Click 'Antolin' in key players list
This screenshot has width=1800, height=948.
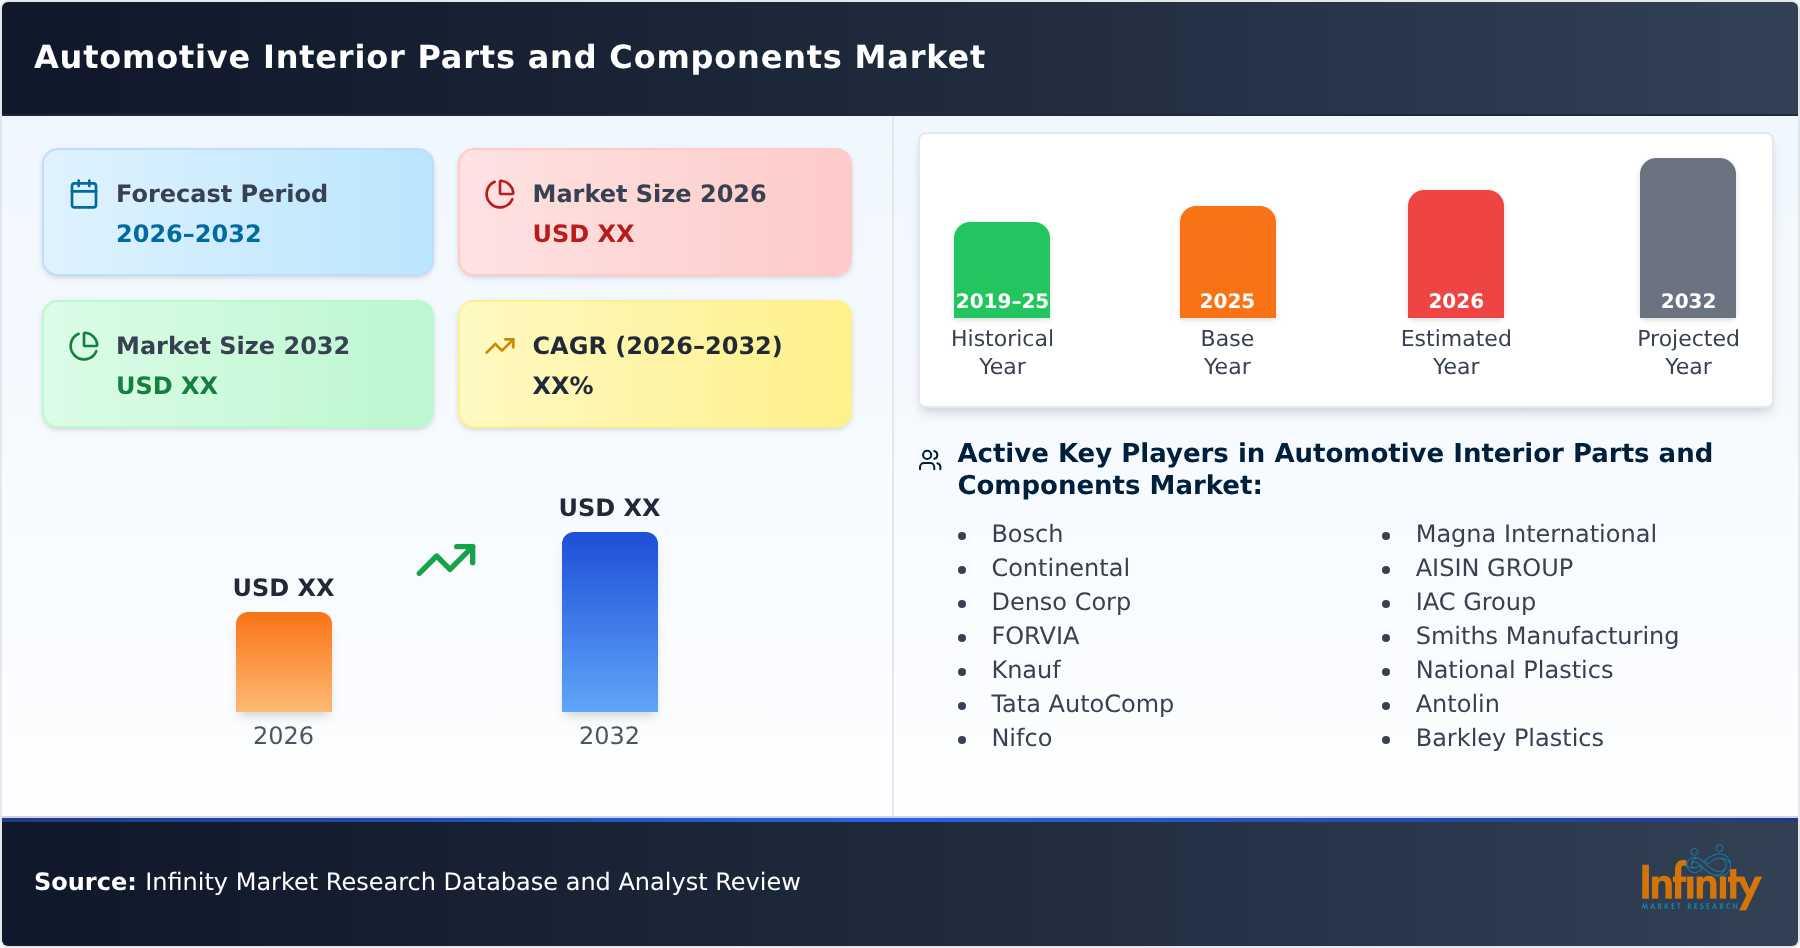(1457, 704)
